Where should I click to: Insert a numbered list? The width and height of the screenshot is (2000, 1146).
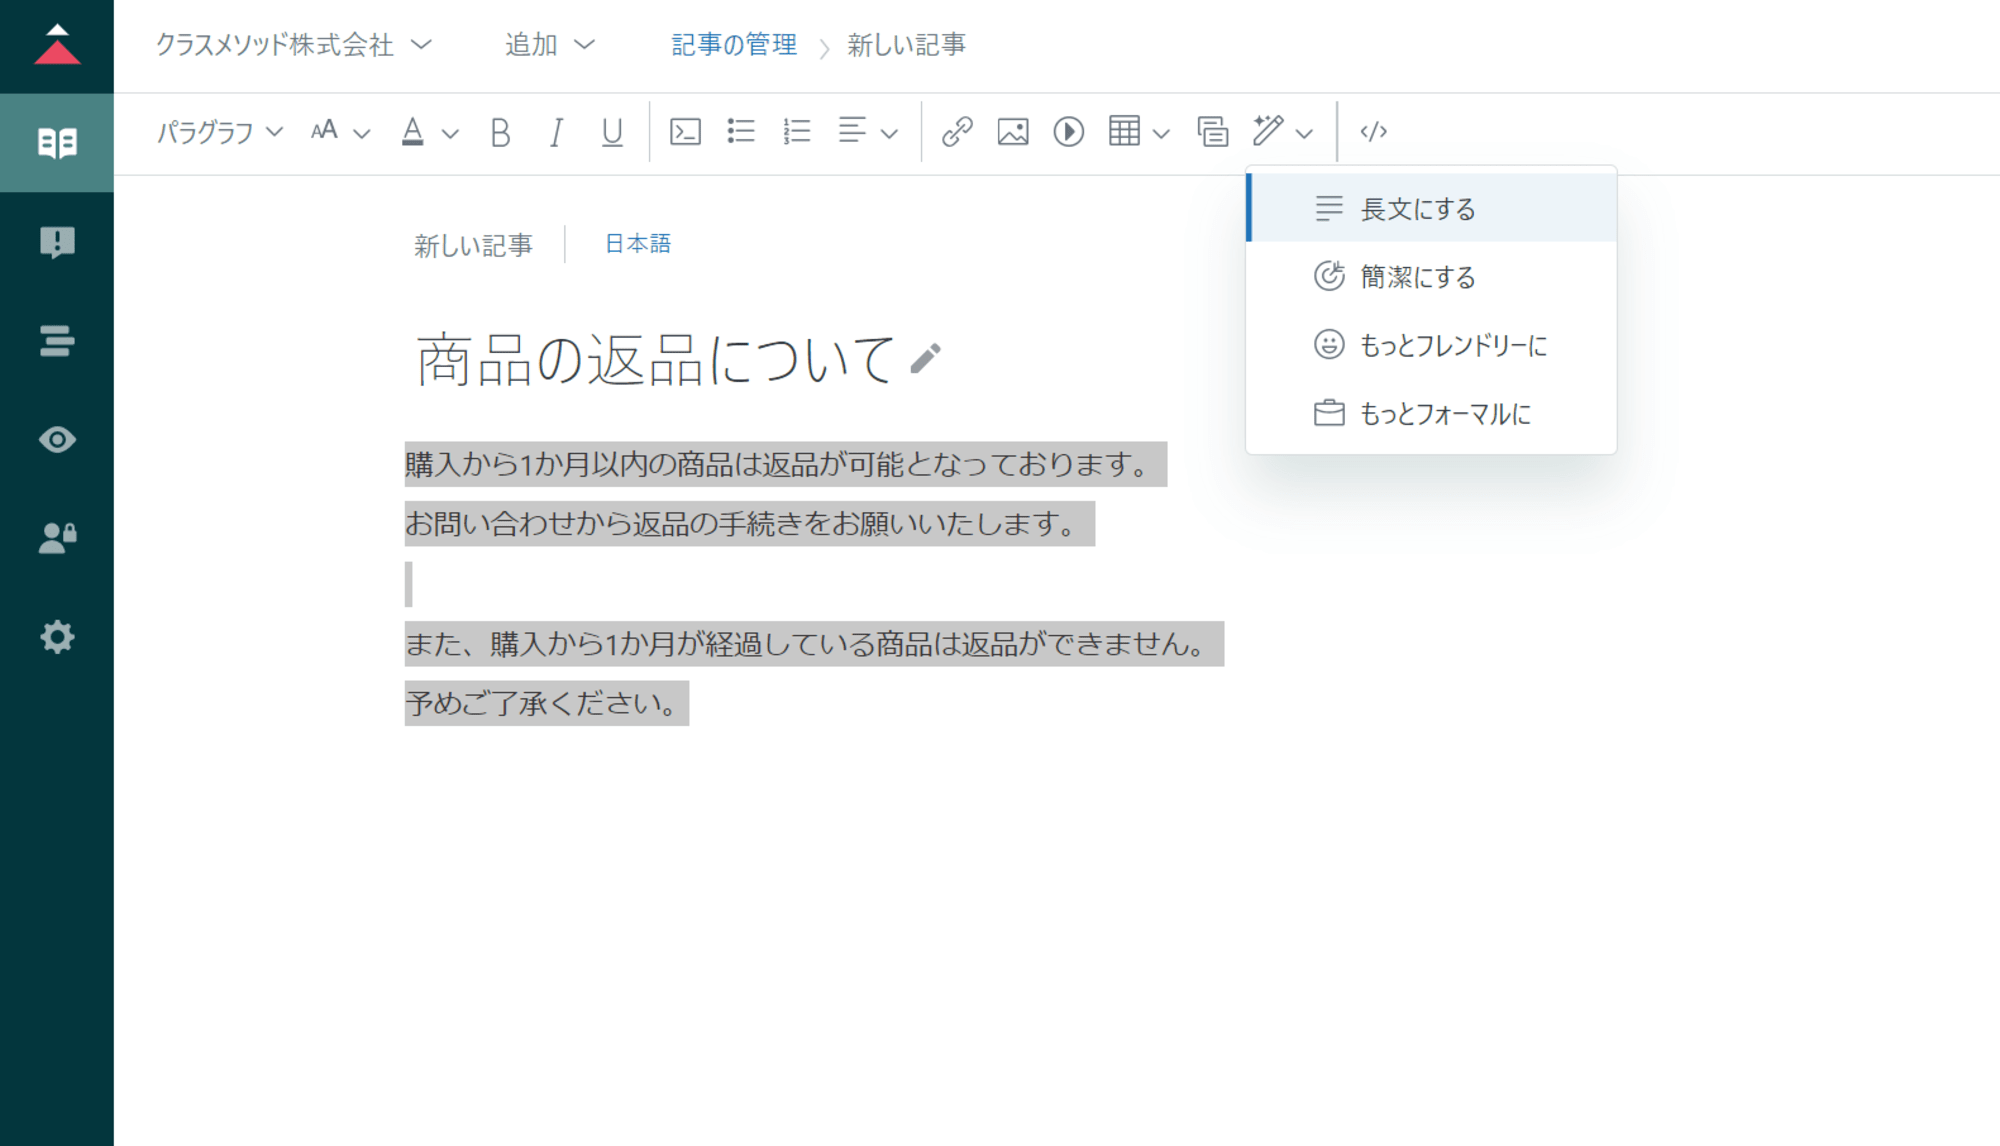(797, 132)
